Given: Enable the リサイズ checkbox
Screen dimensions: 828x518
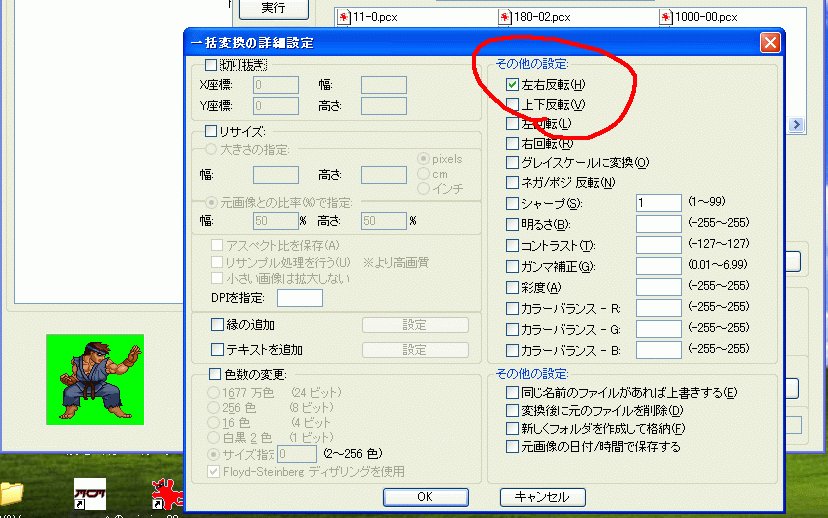Looking at the screenshot, I should pyautogui.click(x=211, y=130).
